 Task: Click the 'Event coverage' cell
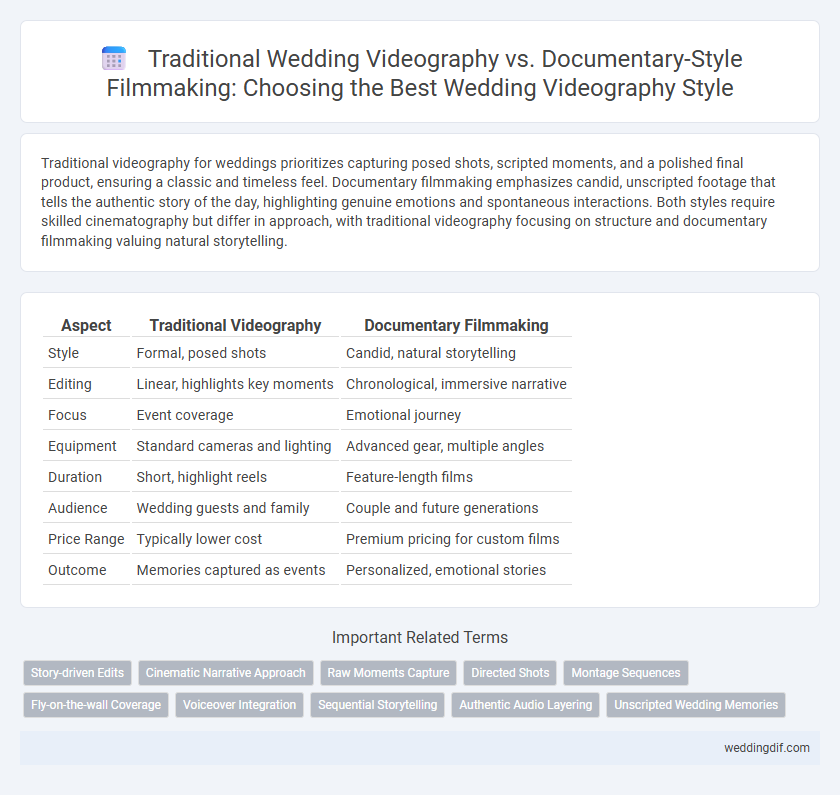235,415
